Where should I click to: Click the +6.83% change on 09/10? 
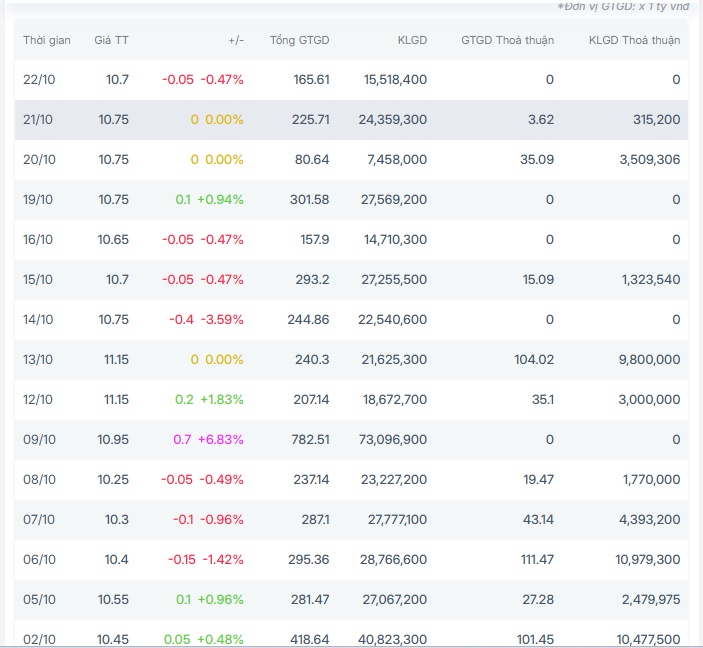(221, 439)
